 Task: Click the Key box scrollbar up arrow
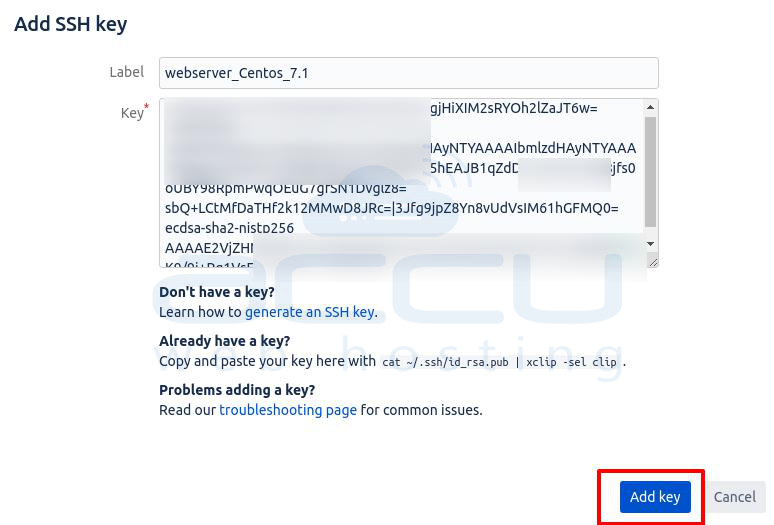tap(651, 107)
